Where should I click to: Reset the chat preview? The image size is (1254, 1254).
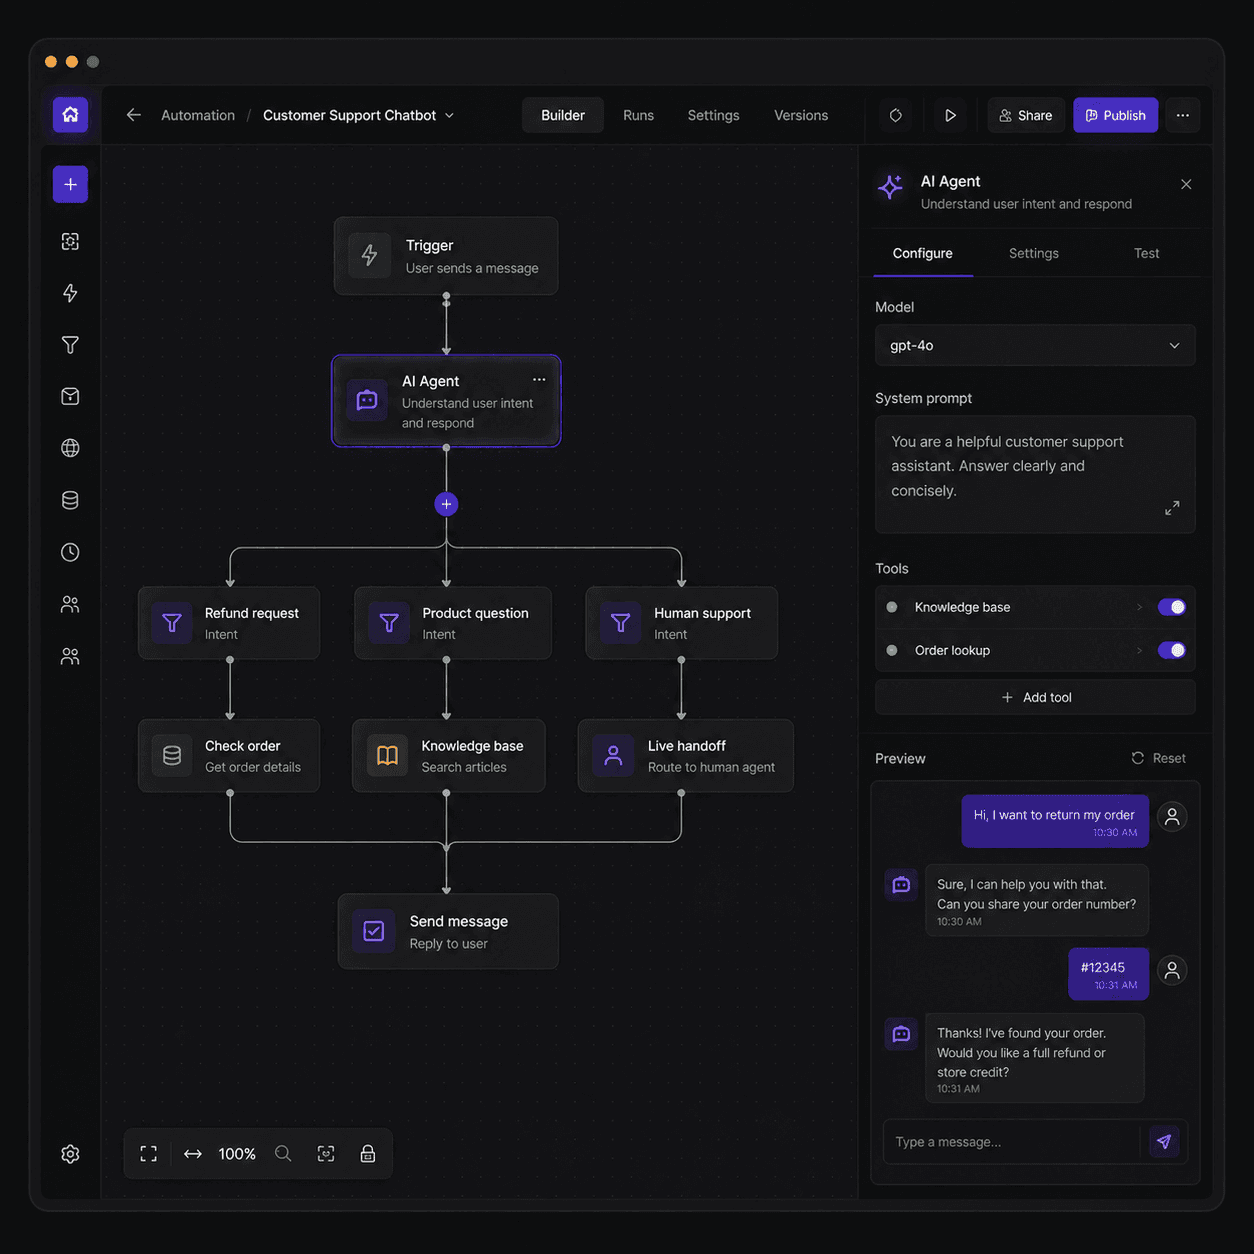coord(1158,758)
